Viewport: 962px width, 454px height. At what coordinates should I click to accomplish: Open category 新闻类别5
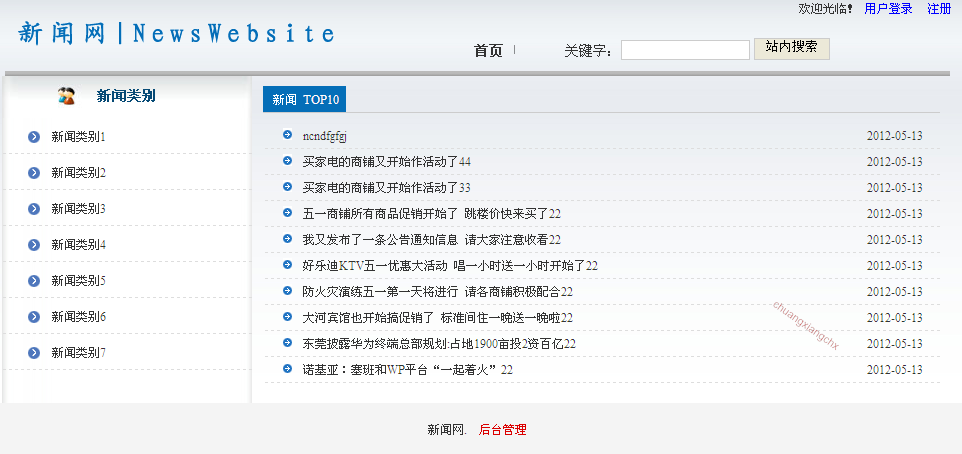tap(79, 281)
